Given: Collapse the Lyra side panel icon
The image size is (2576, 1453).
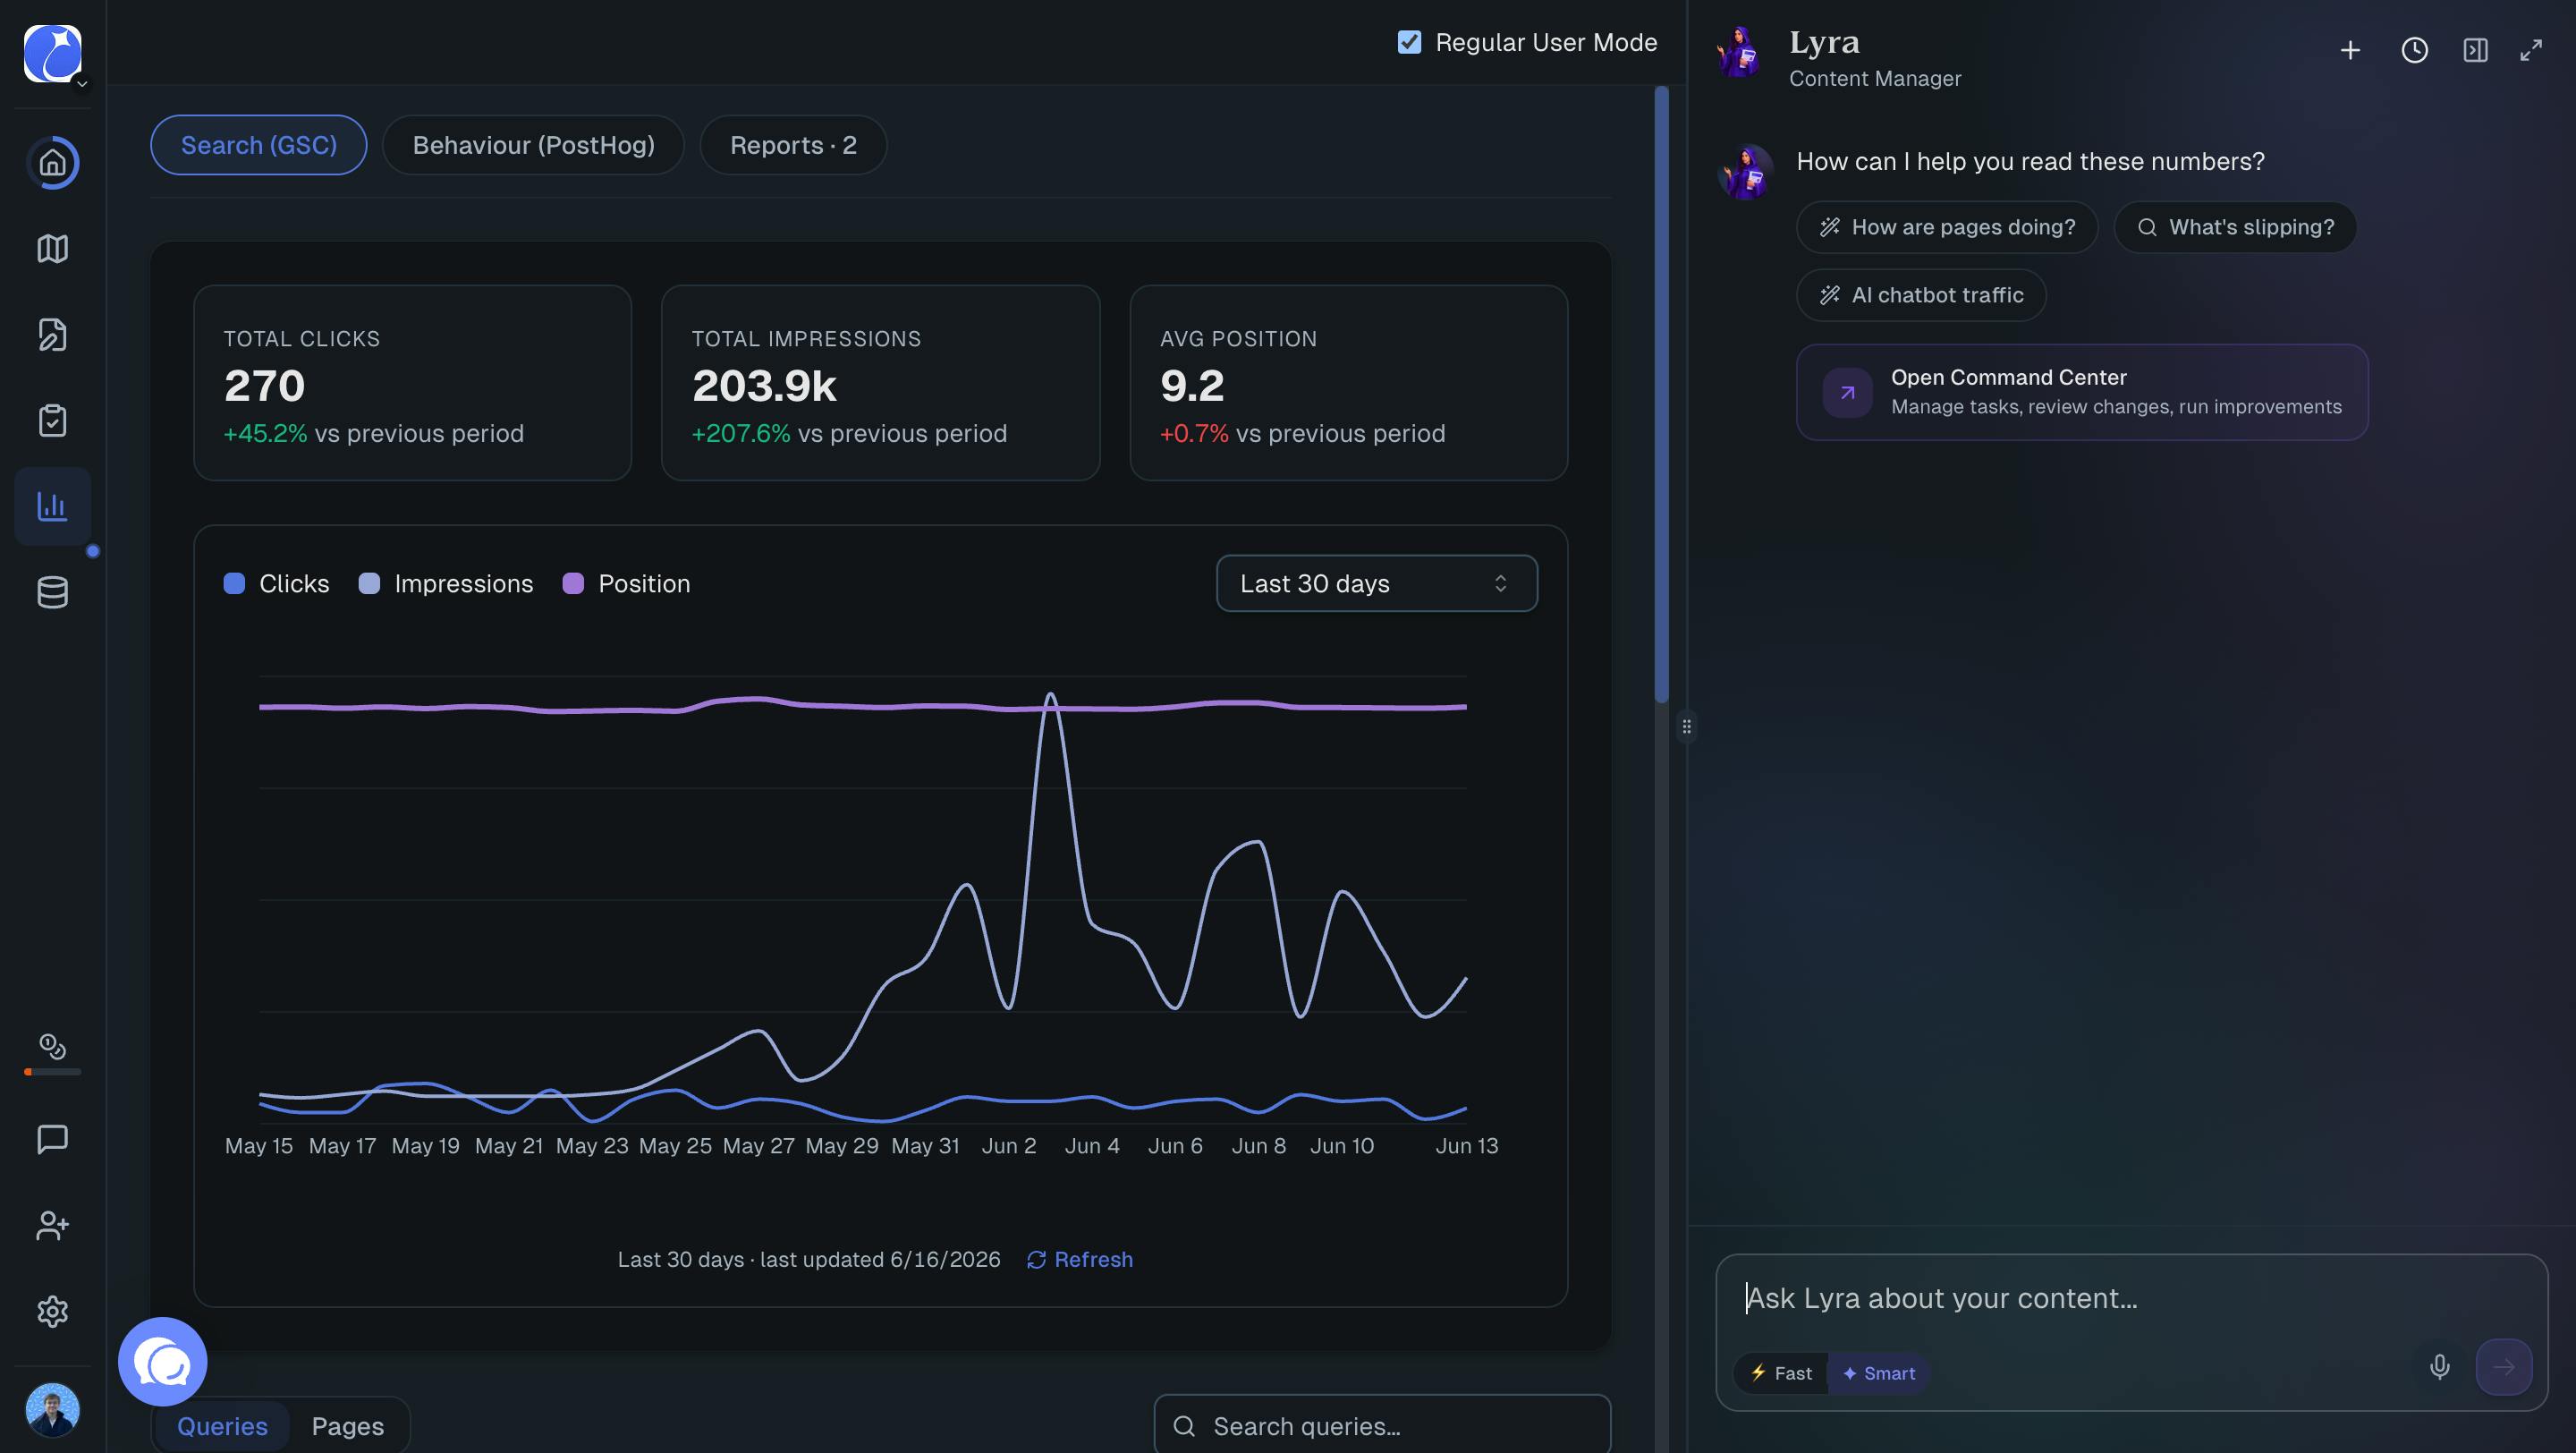Looking at the screenshot, I should 2475,50.
